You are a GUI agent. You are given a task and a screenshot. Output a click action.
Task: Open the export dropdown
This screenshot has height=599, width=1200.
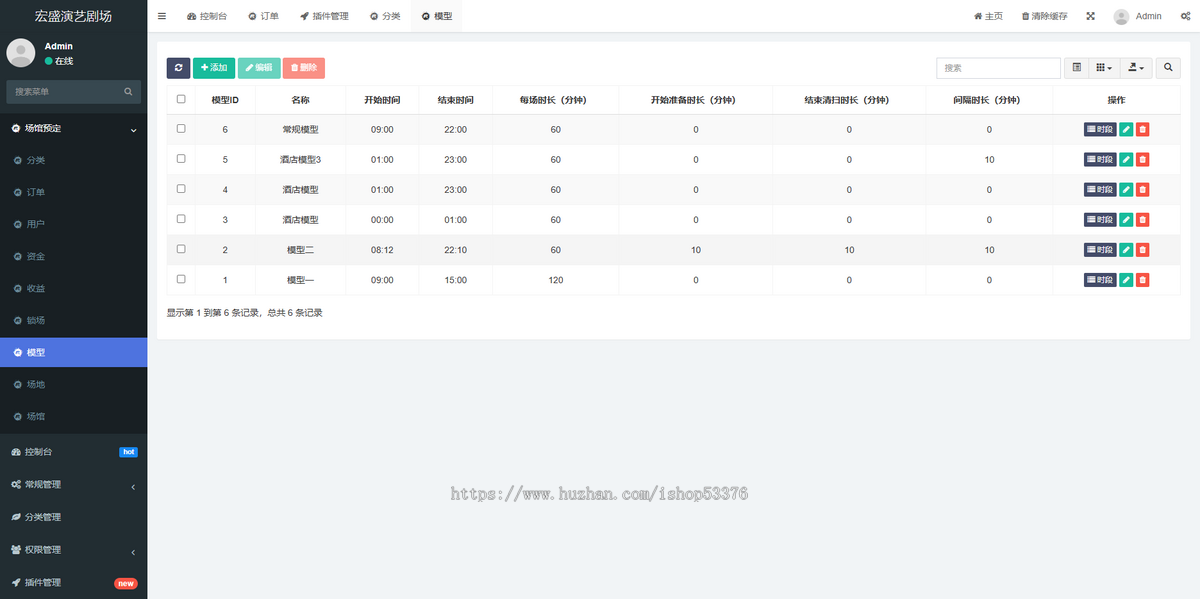point(1136,68)
